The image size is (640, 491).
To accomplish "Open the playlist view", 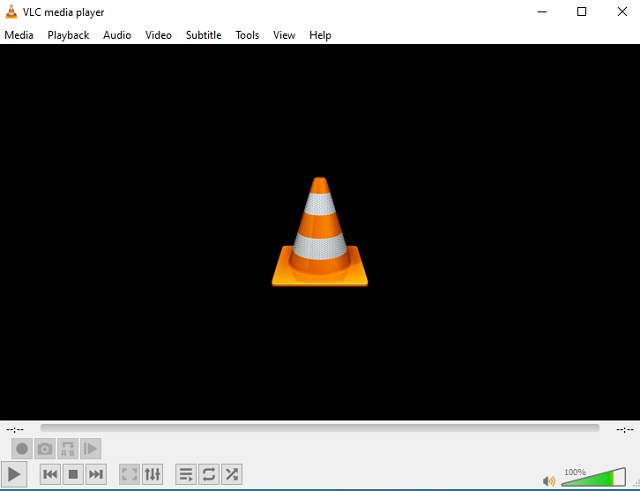I will click(x=186, y=474).
